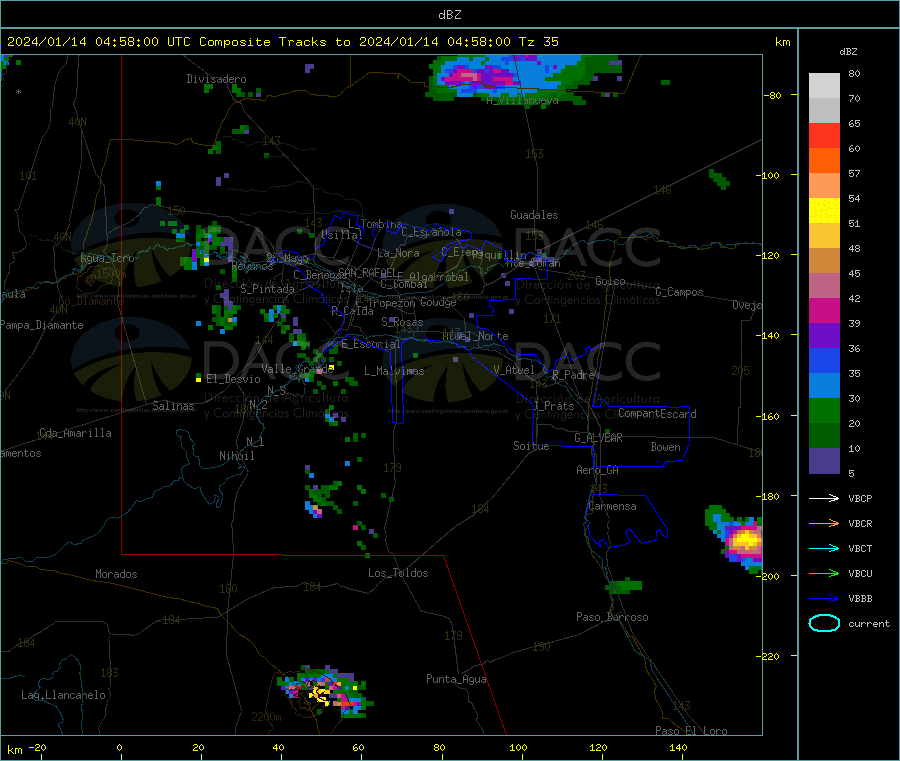Select the 20 dBZ green color swatch

point(824,410)
